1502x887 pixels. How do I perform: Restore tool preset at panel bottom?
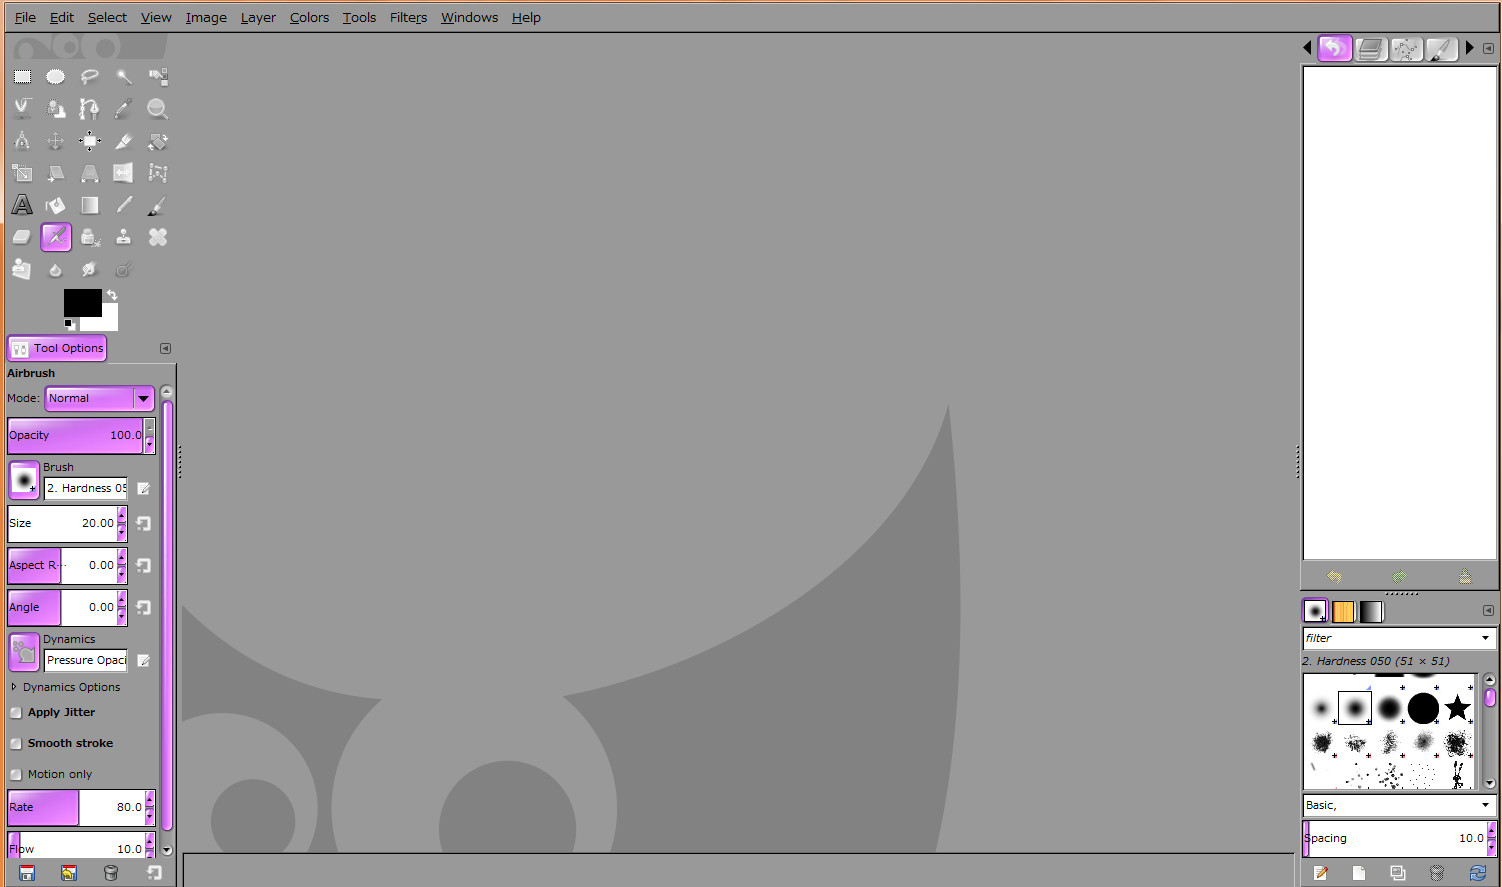click(x=69, y=873)
